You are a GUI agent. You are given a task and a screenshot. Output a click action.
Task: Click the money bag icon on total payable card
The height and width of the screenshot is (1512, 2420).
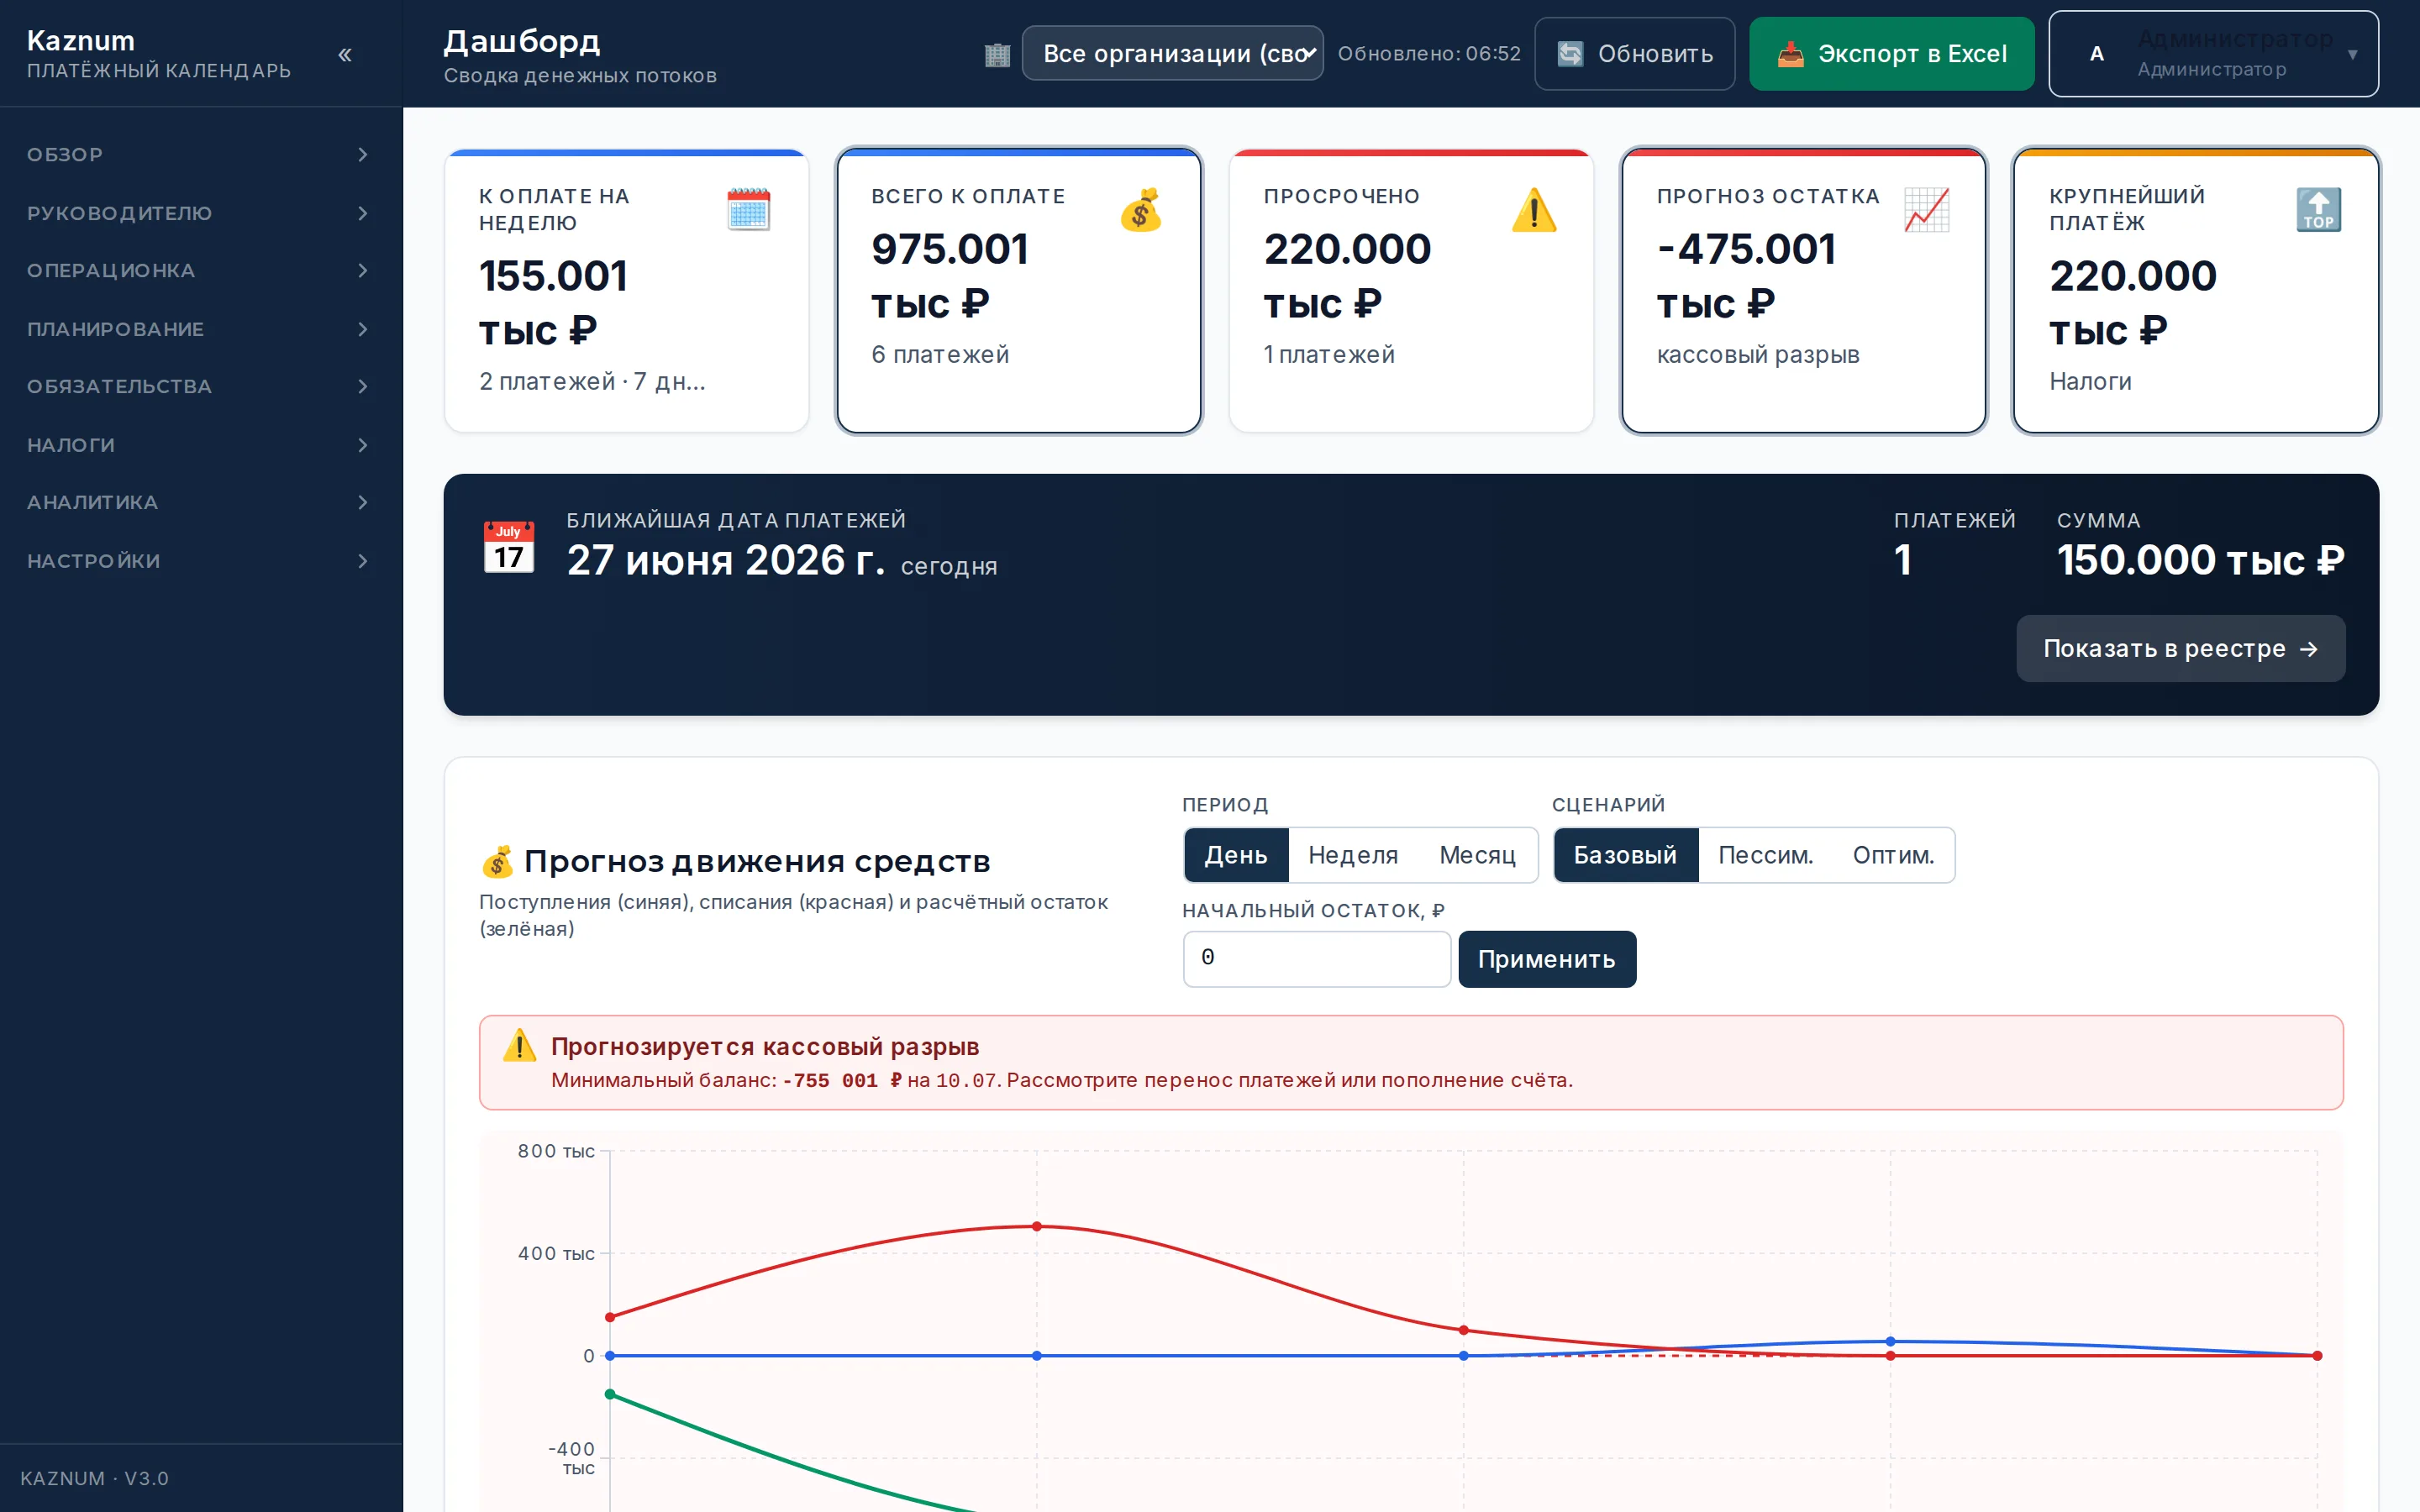[1141, 209]
